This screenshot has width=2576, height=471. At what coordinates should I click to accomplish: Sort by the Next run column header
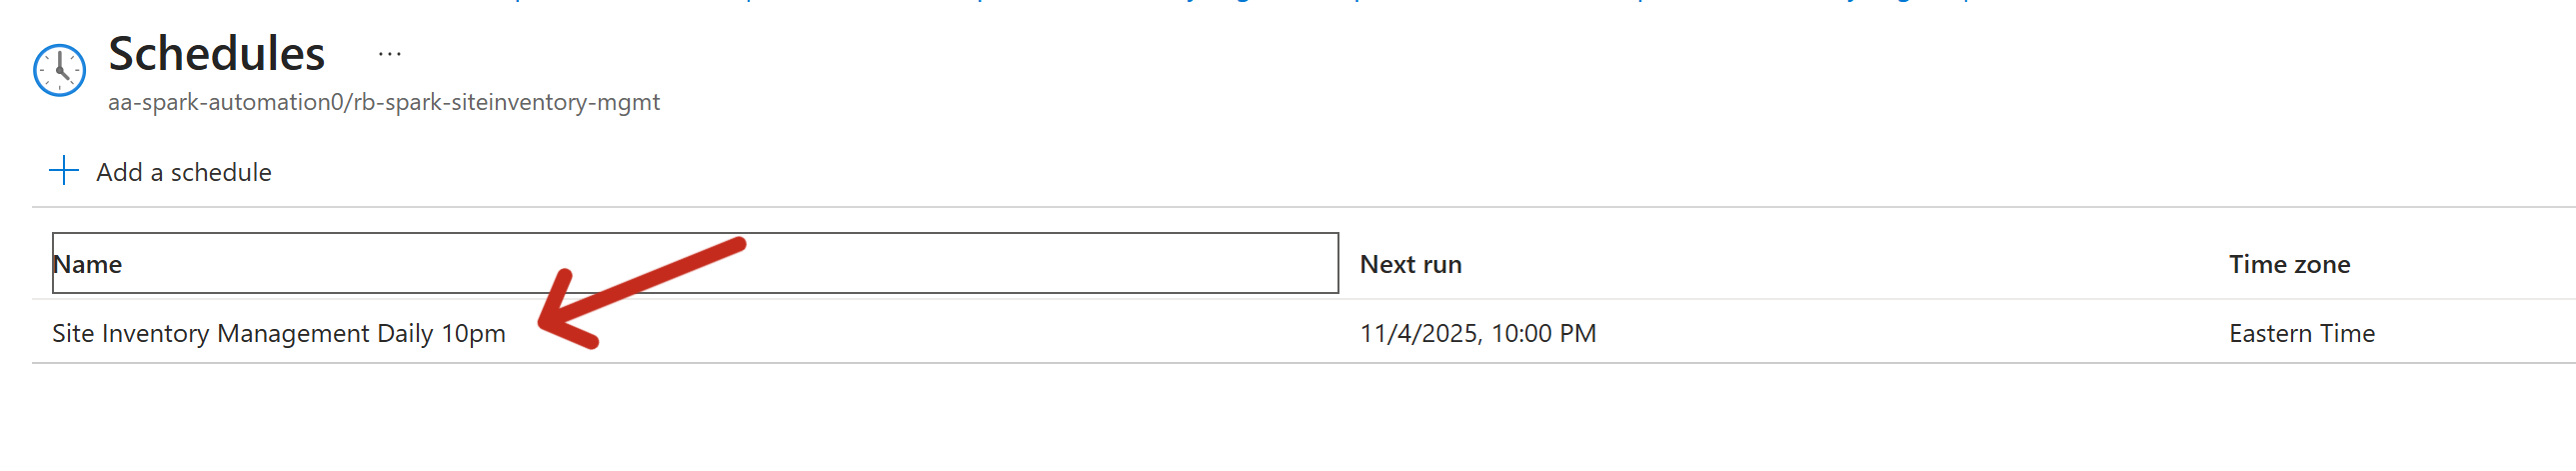1410,264
